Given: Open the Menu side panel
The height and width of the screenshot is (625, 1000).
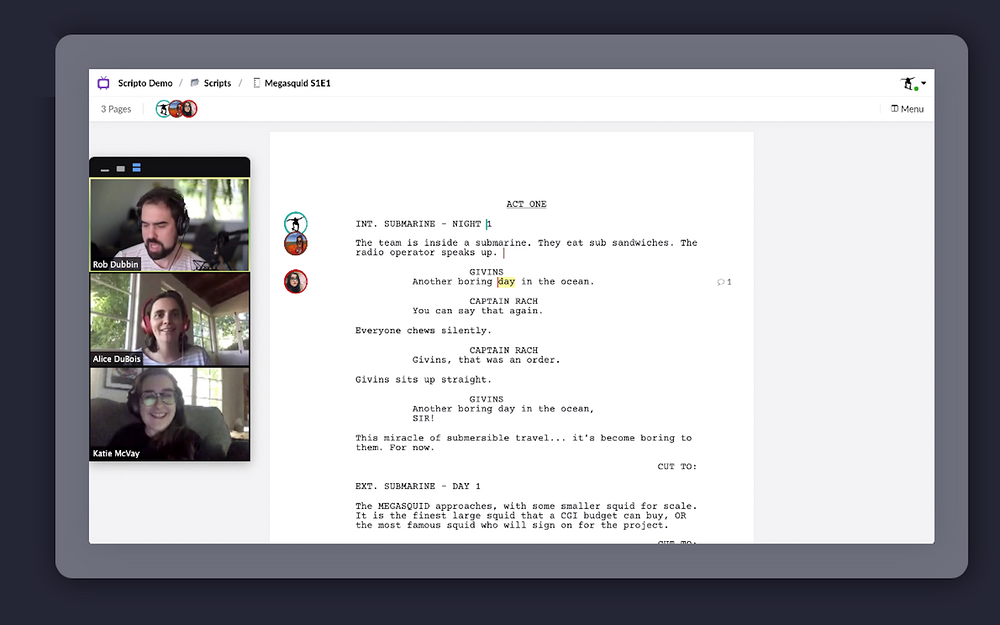Looking at the screenshot, I should (907, 109).
